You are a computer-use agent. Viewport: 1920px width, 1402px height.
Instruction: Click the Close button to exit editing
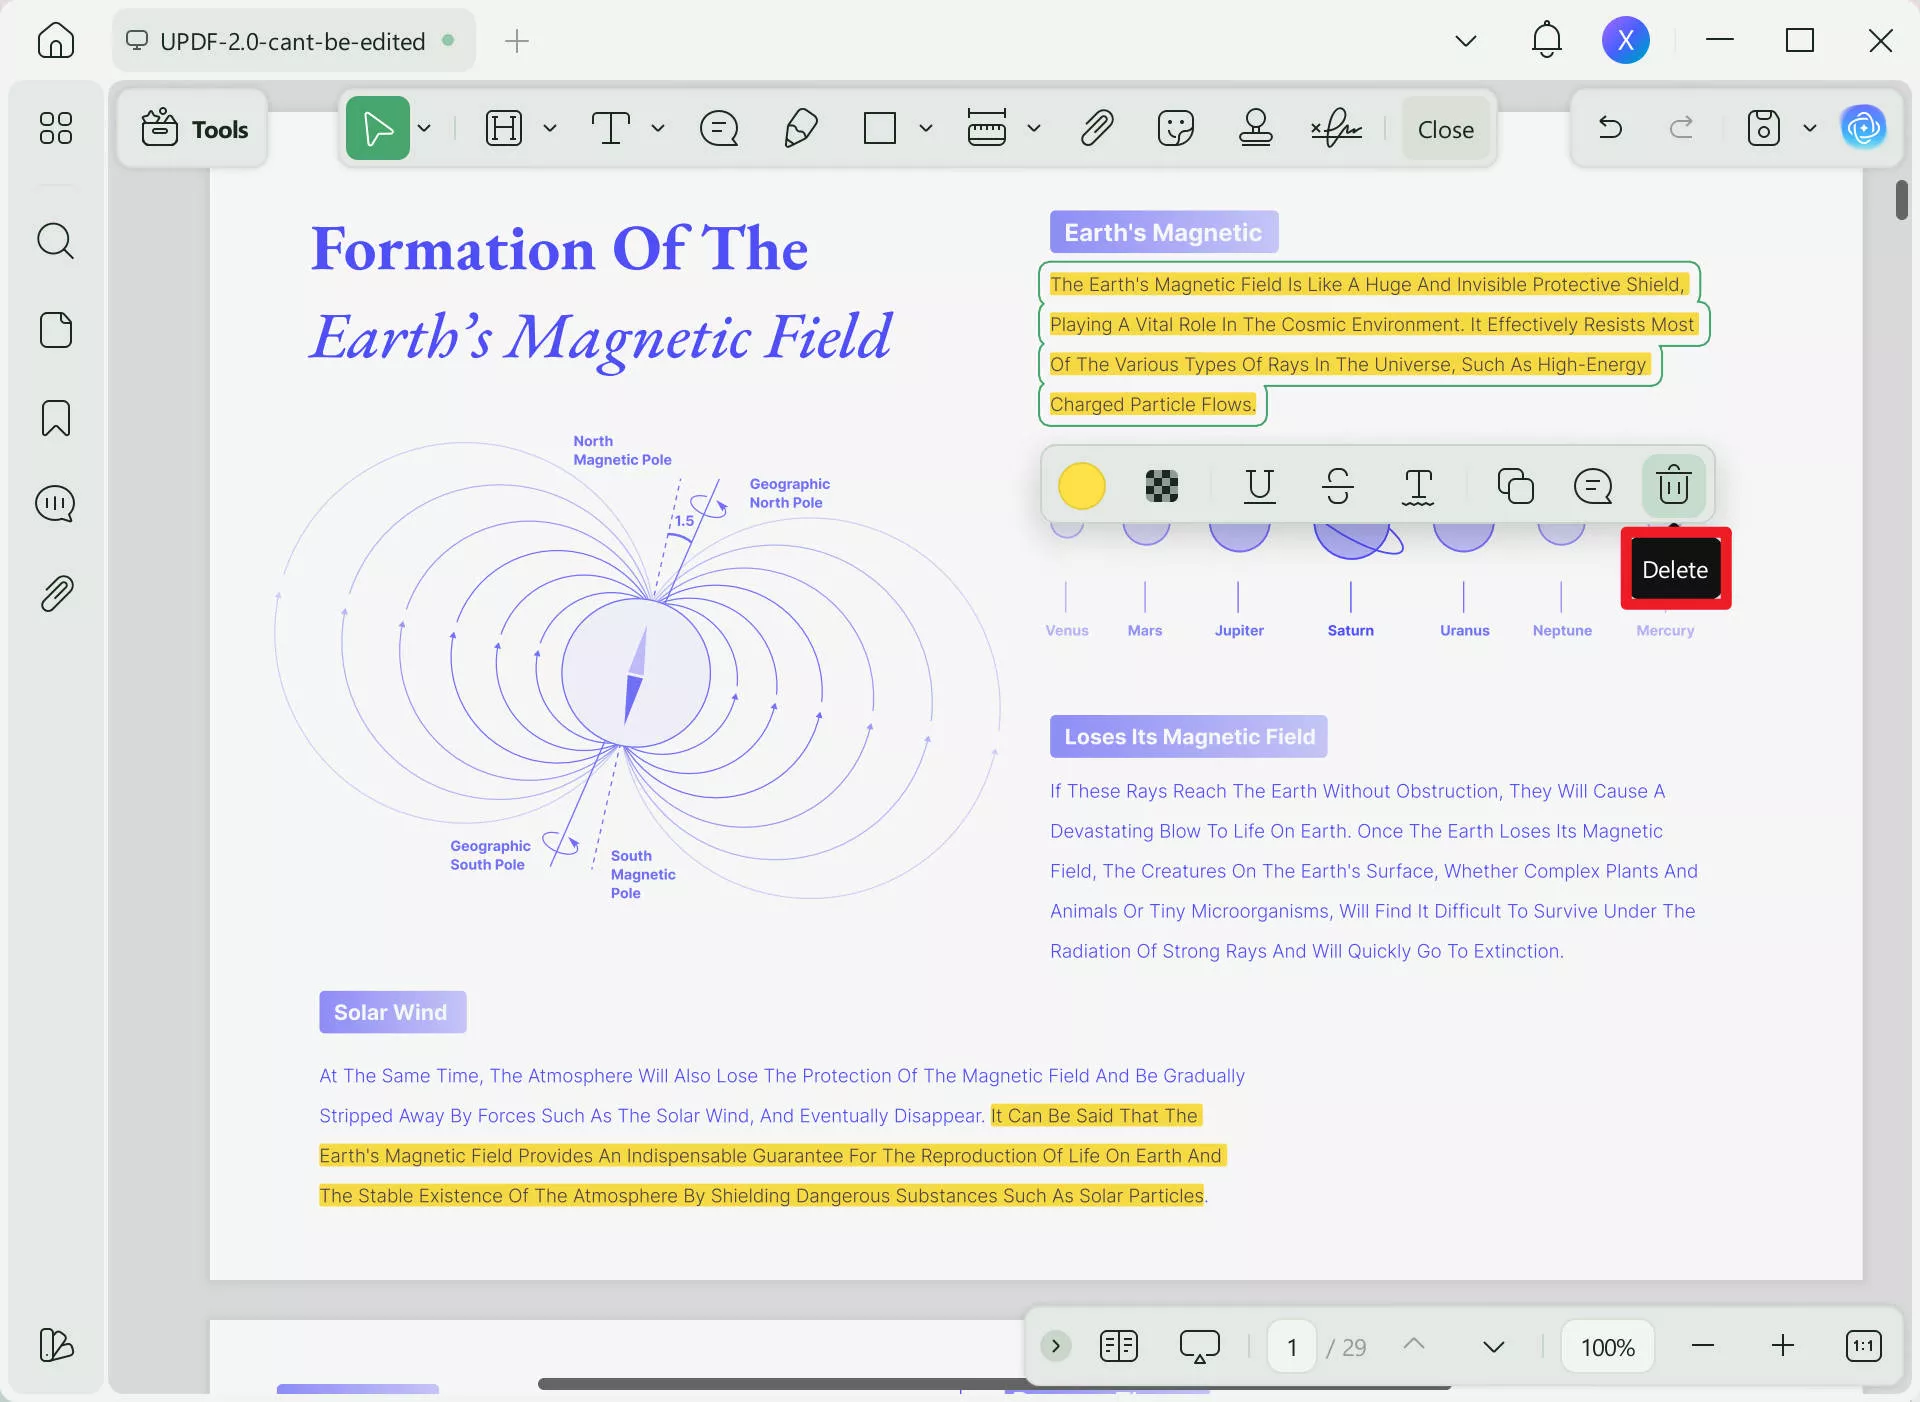click(x=1445, y=128)
